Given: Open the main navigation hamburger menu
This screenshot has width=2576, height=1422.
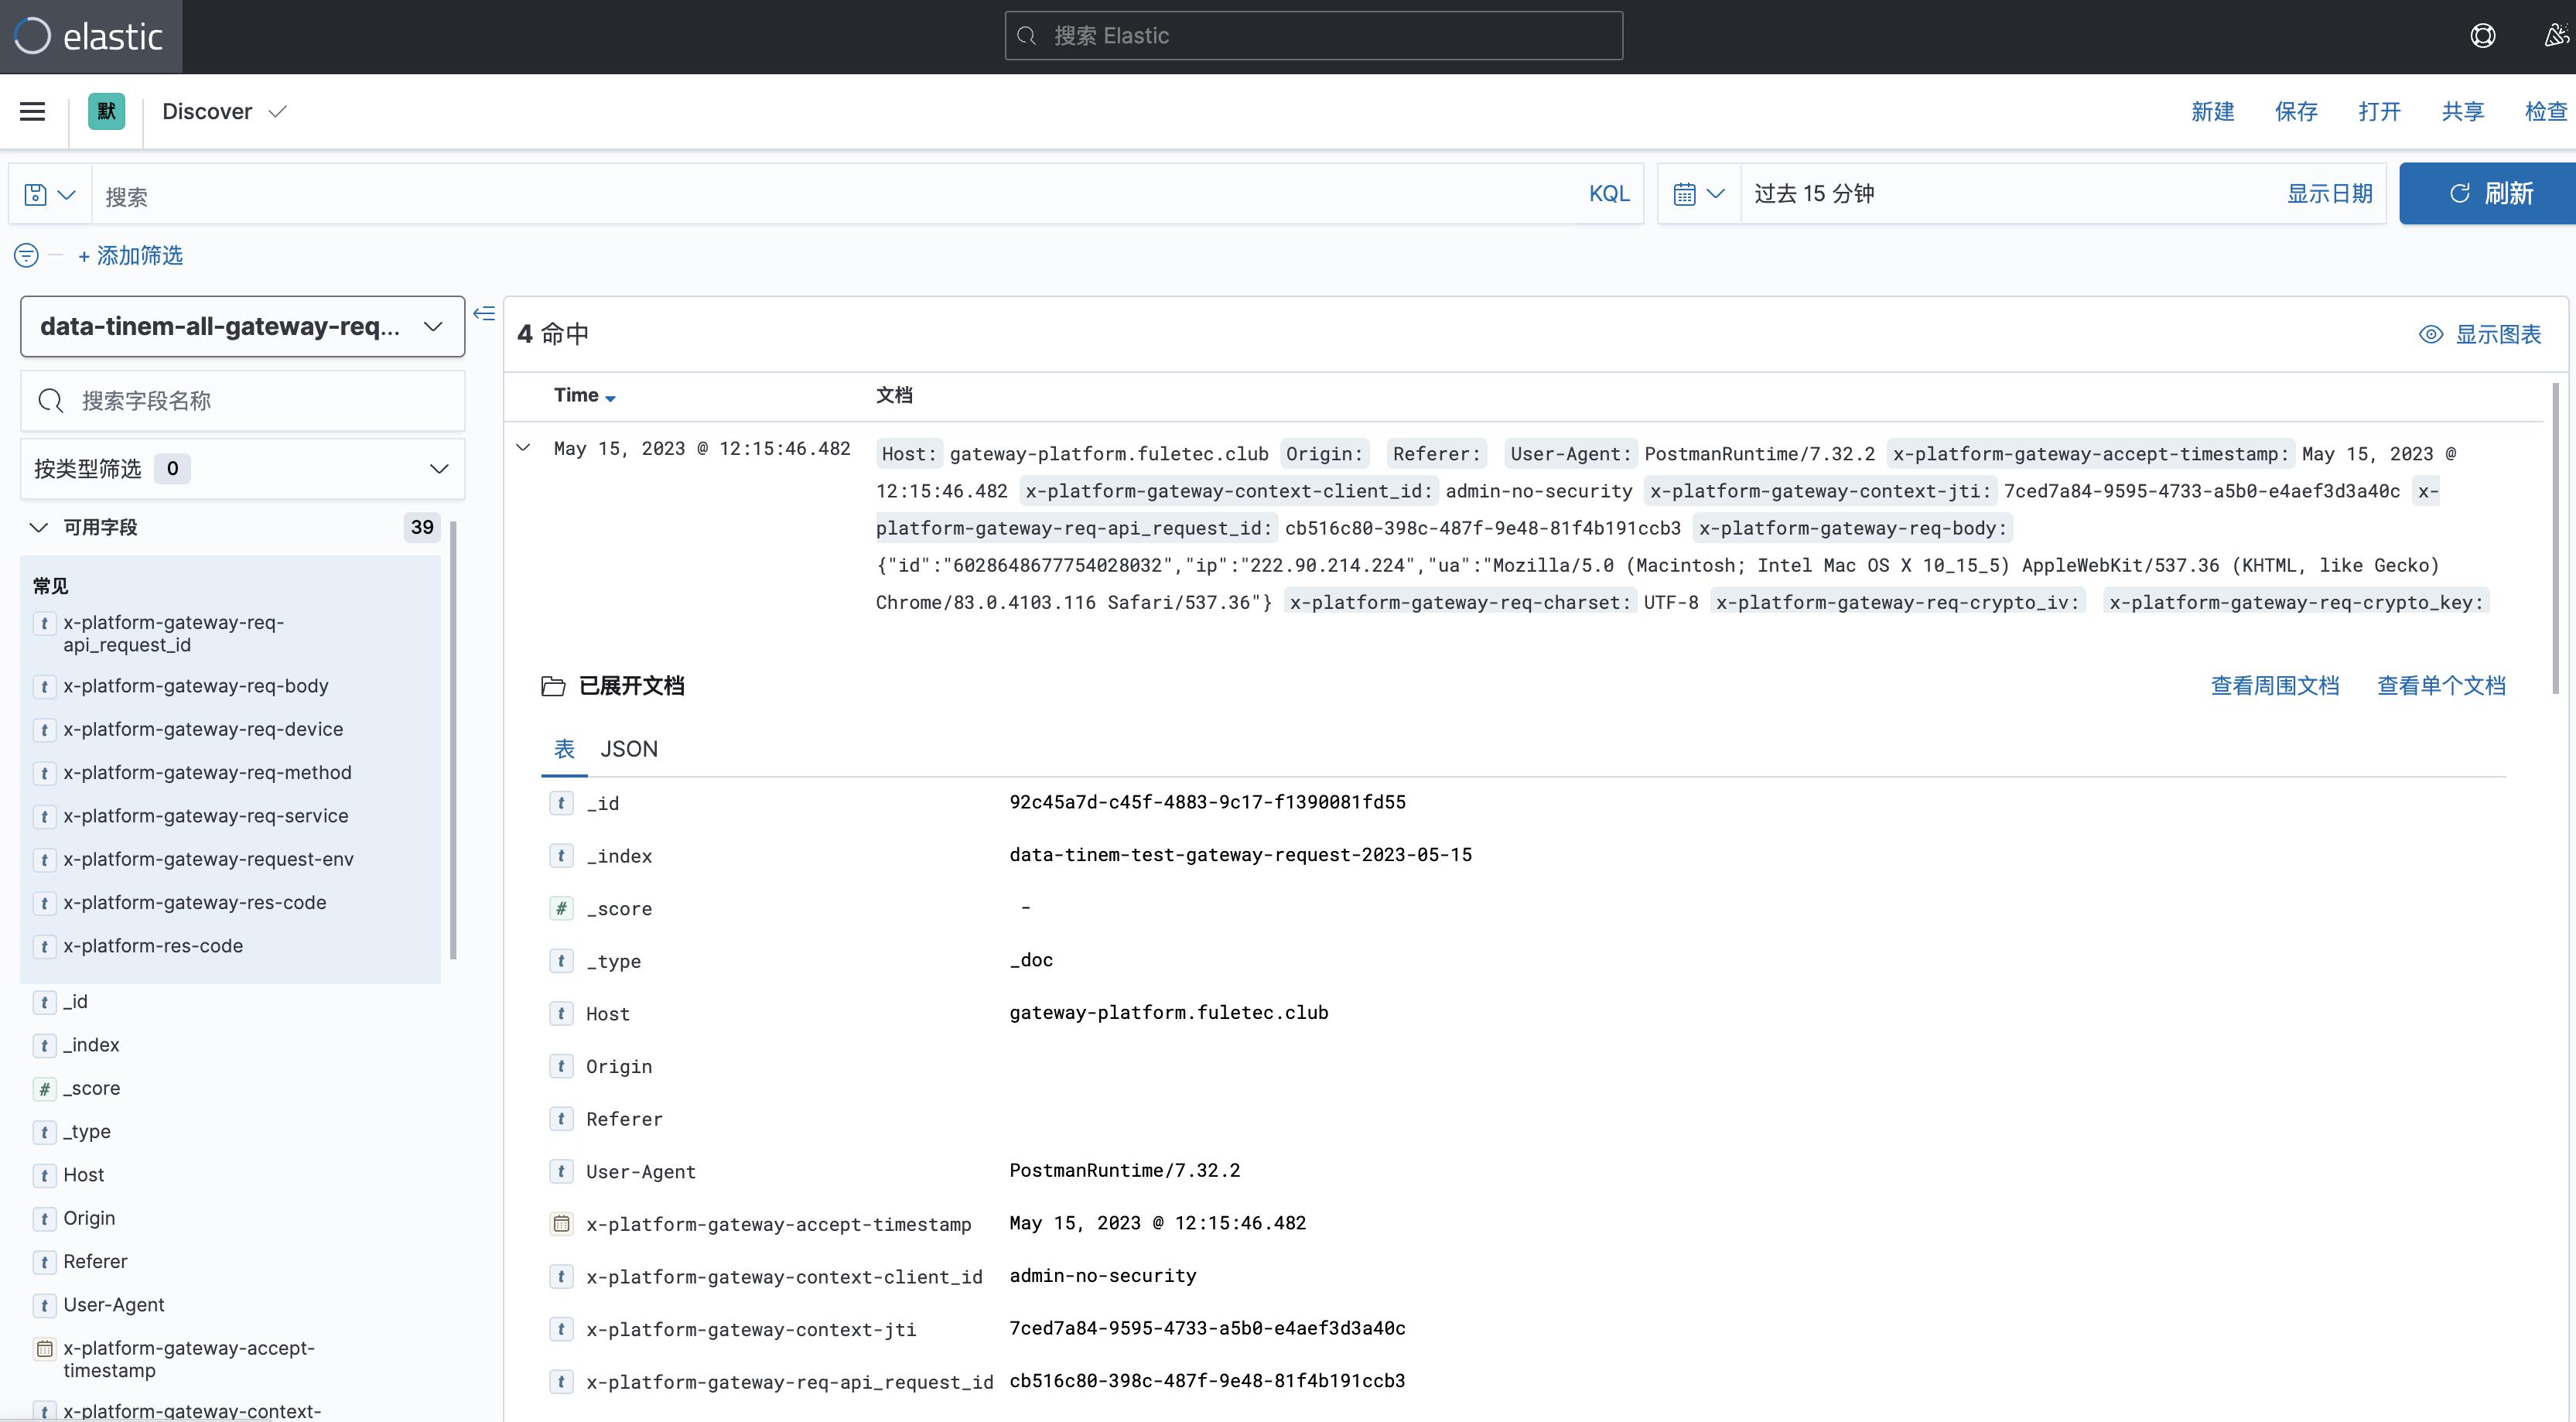Looking at the screenshot, I should 32,111.
